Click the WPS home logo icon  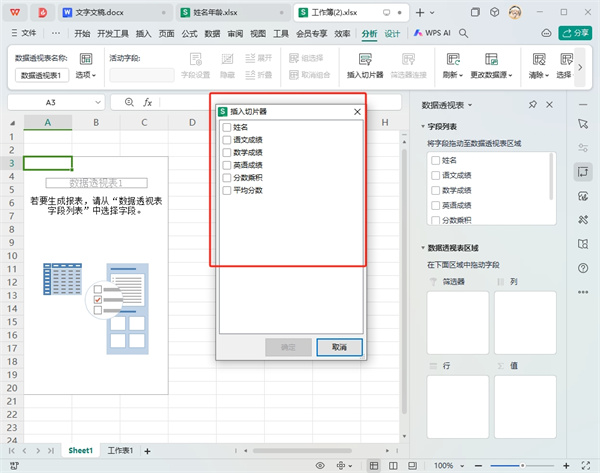coord(15,13)
